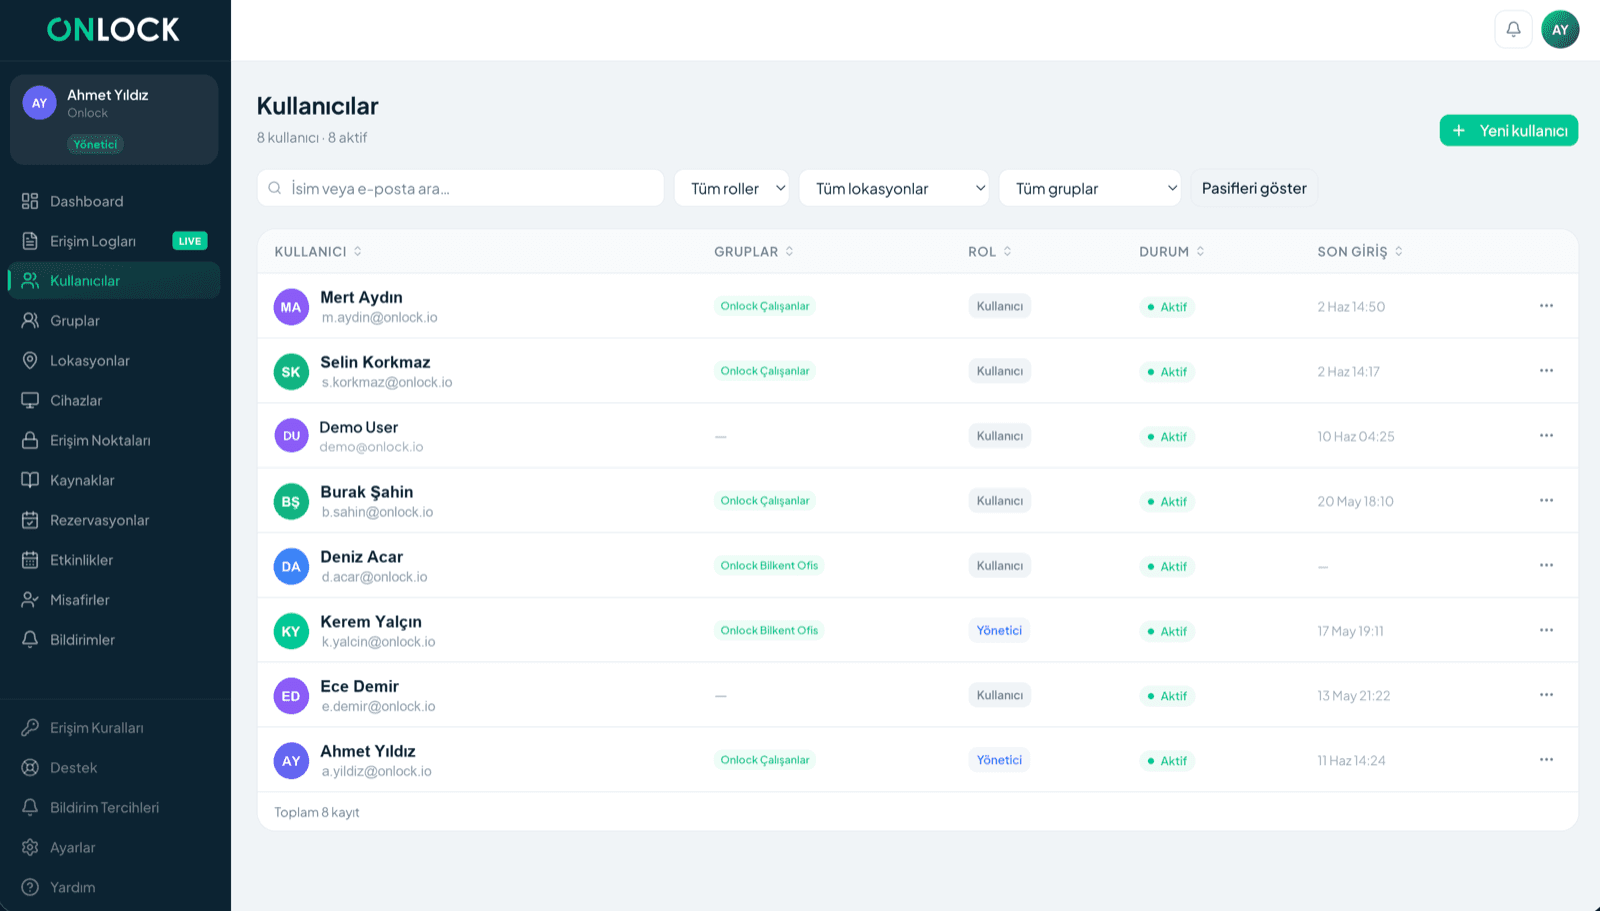This screenshot has width=1600, height=911.
Task: Focus the İsim veya e-posta ara search field
Action: pos(461,188)
